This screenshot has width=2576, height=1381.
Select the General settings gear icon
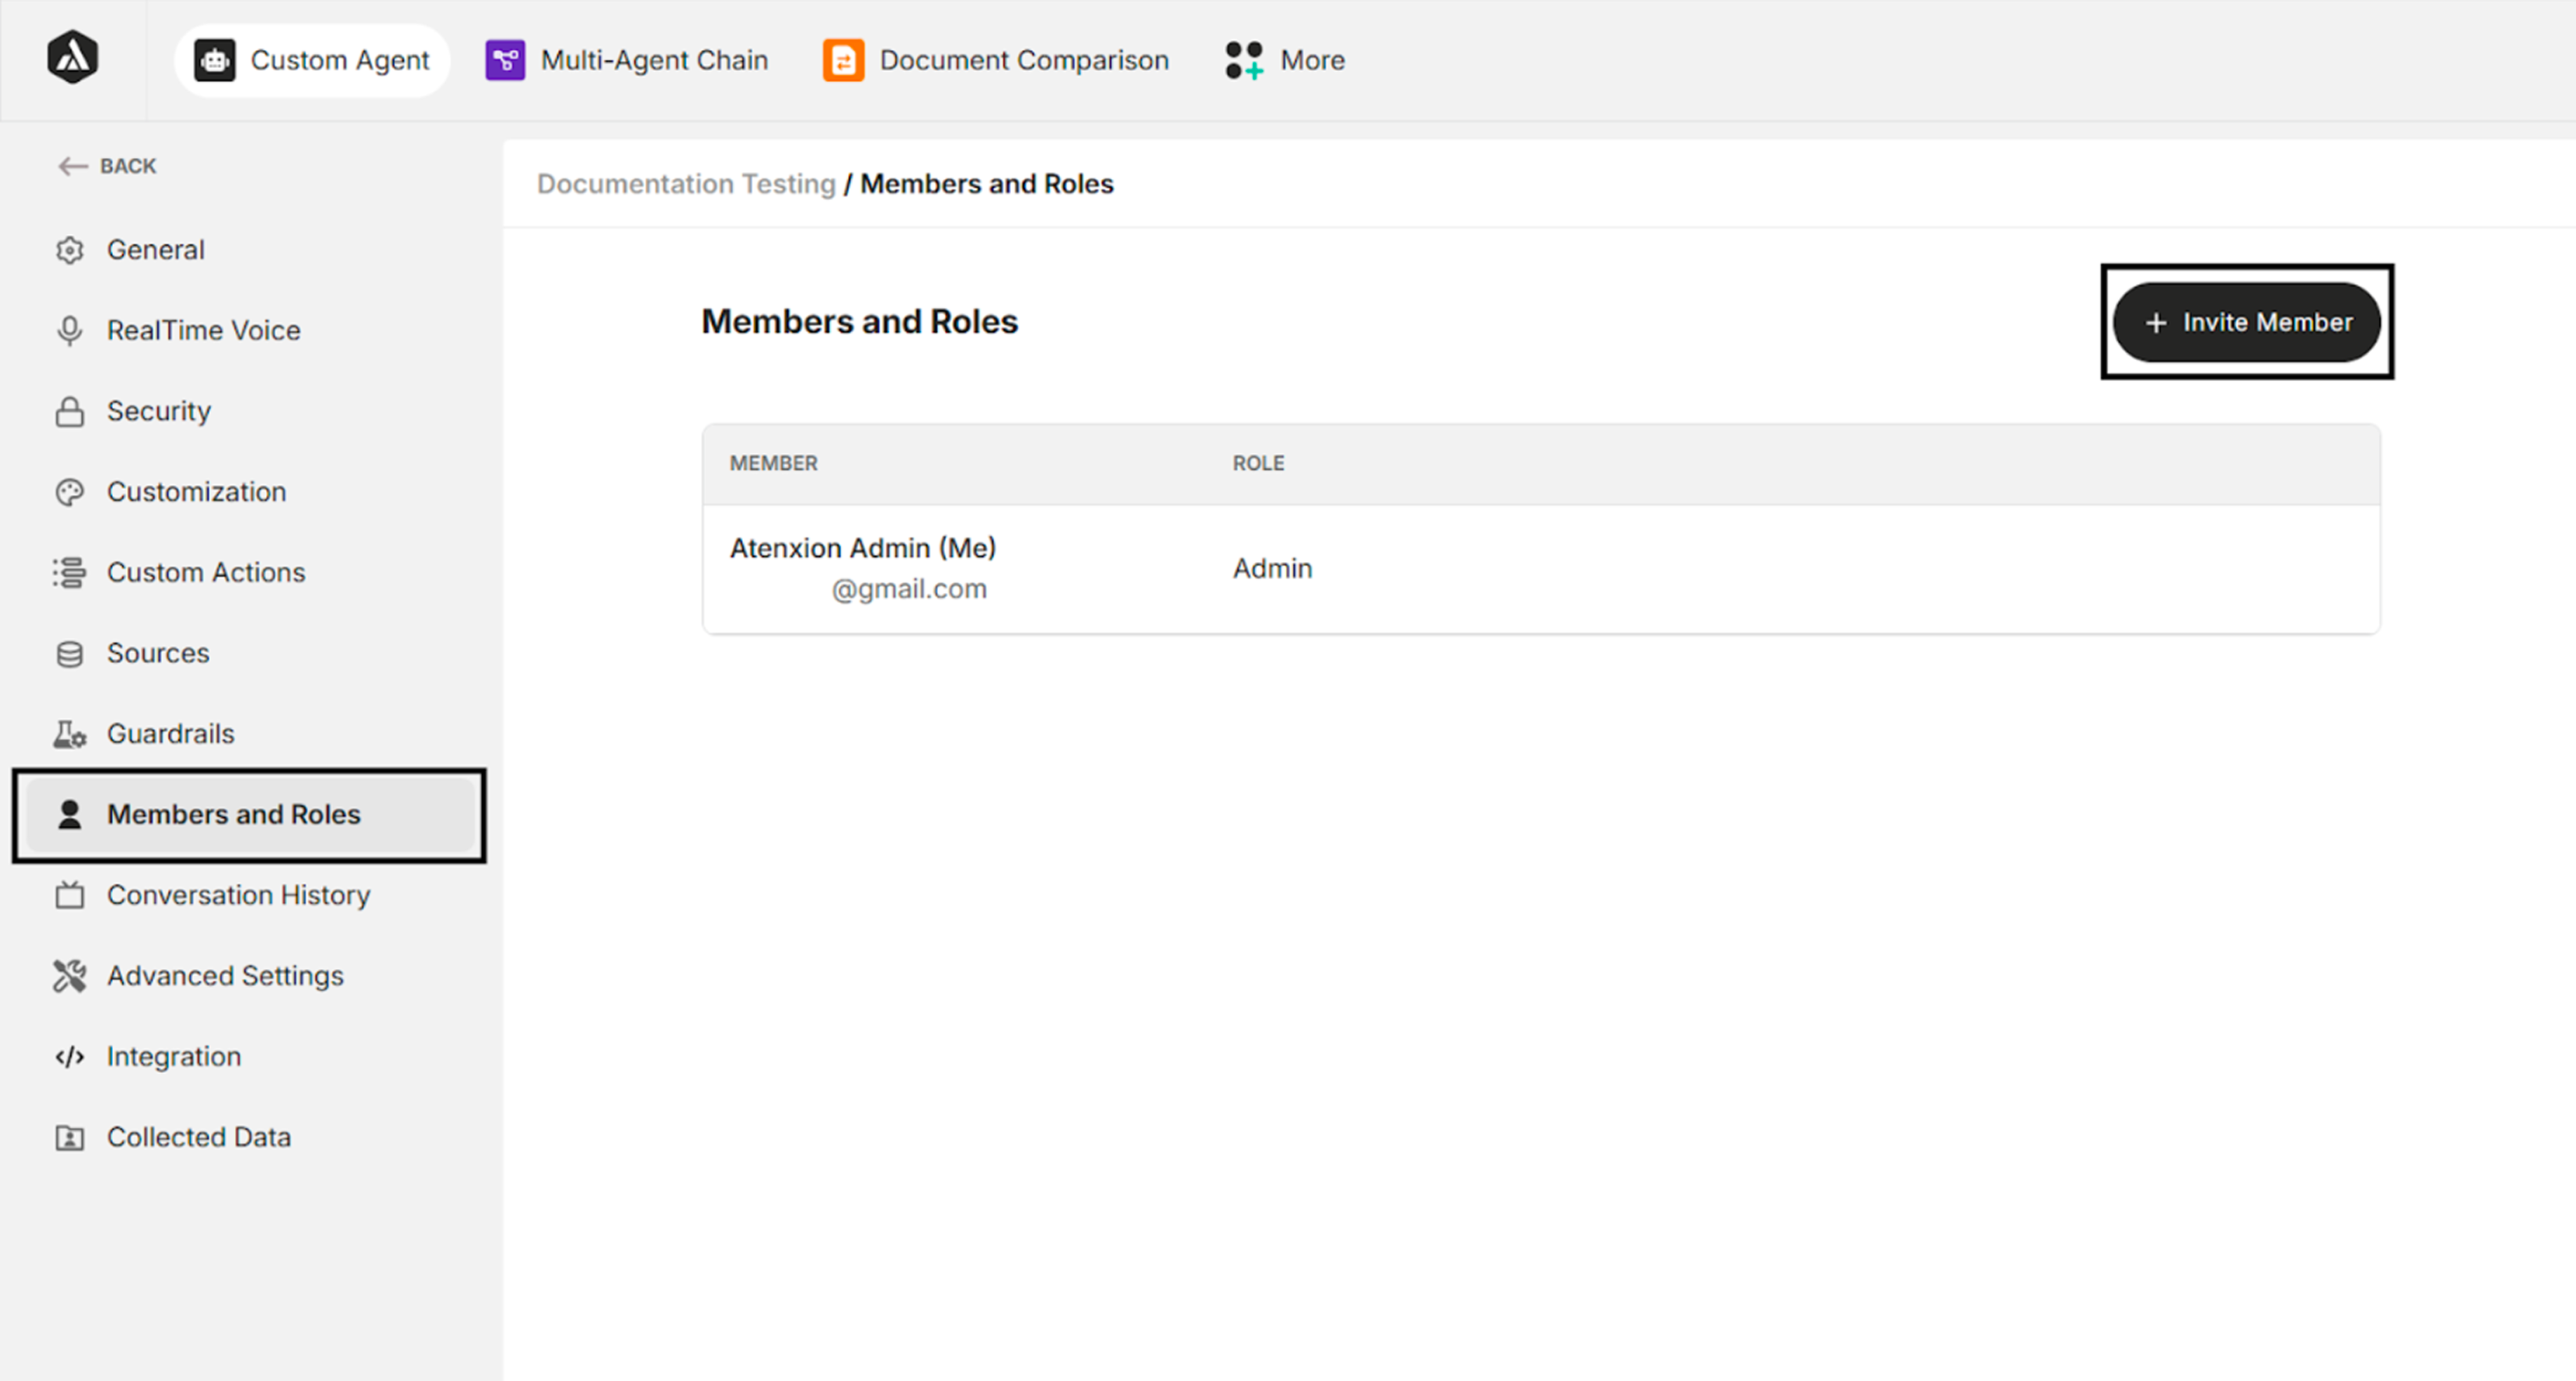tap(70, 250)
